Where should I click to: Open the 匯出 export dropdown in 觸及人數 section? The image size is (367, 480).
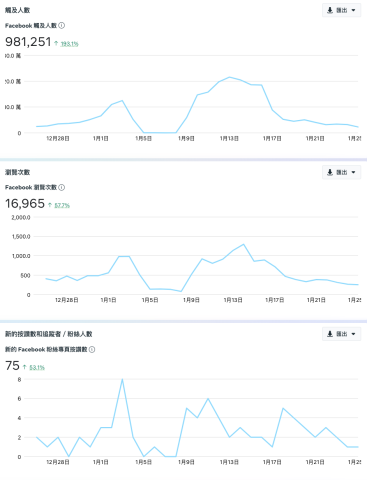tap(341, 10)
